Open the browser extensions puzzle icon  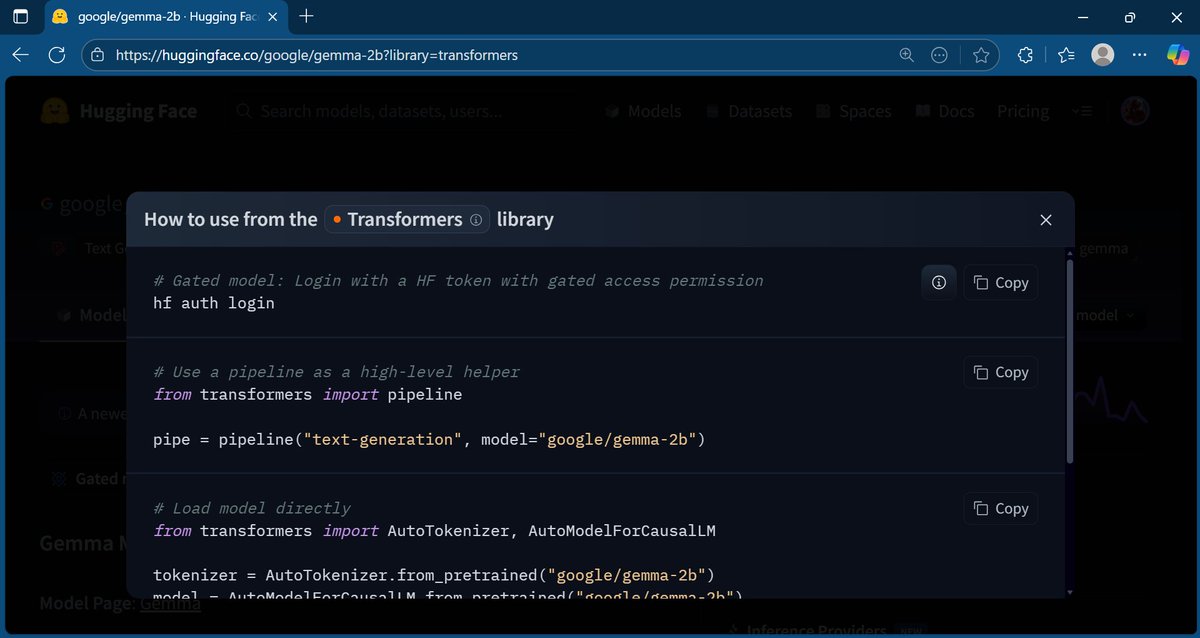point(1025,55)
